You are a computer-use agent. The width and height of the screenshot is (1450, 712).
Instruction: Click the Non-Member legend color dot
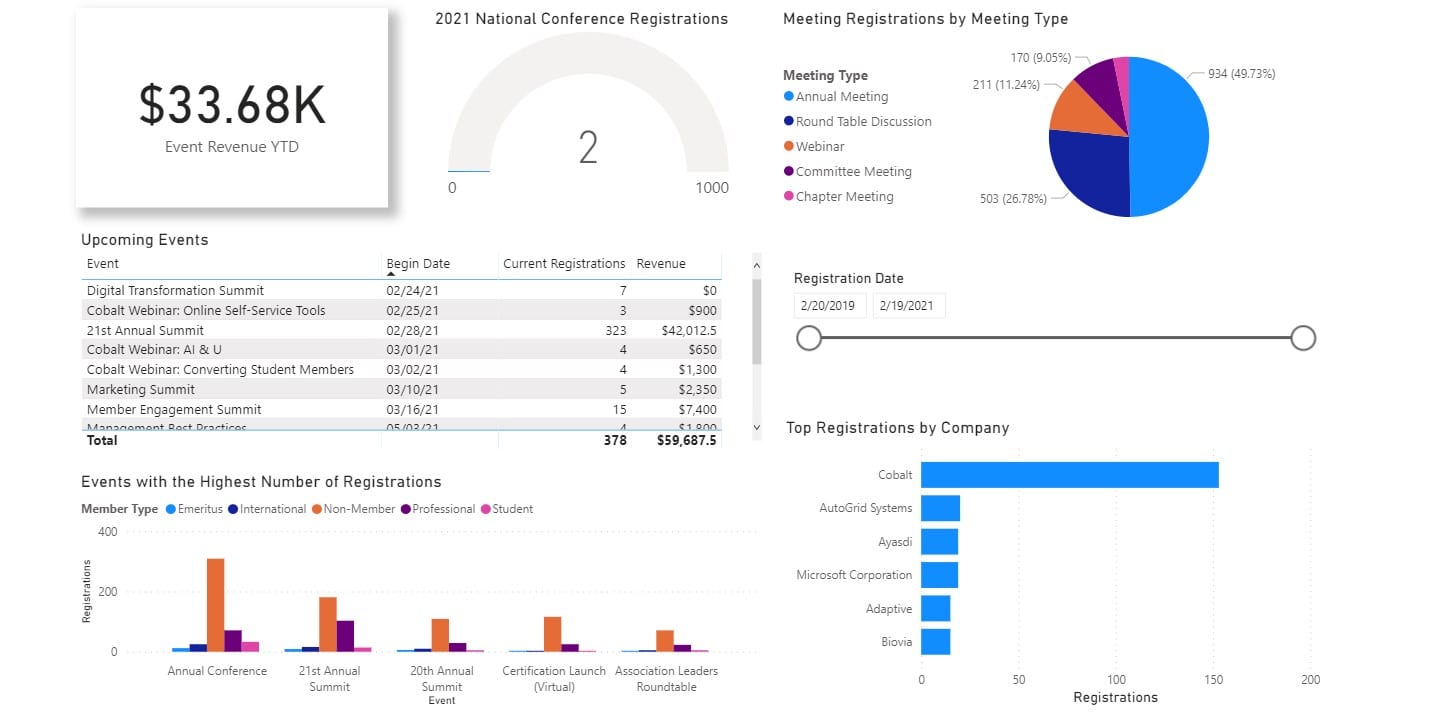[316, 509]
